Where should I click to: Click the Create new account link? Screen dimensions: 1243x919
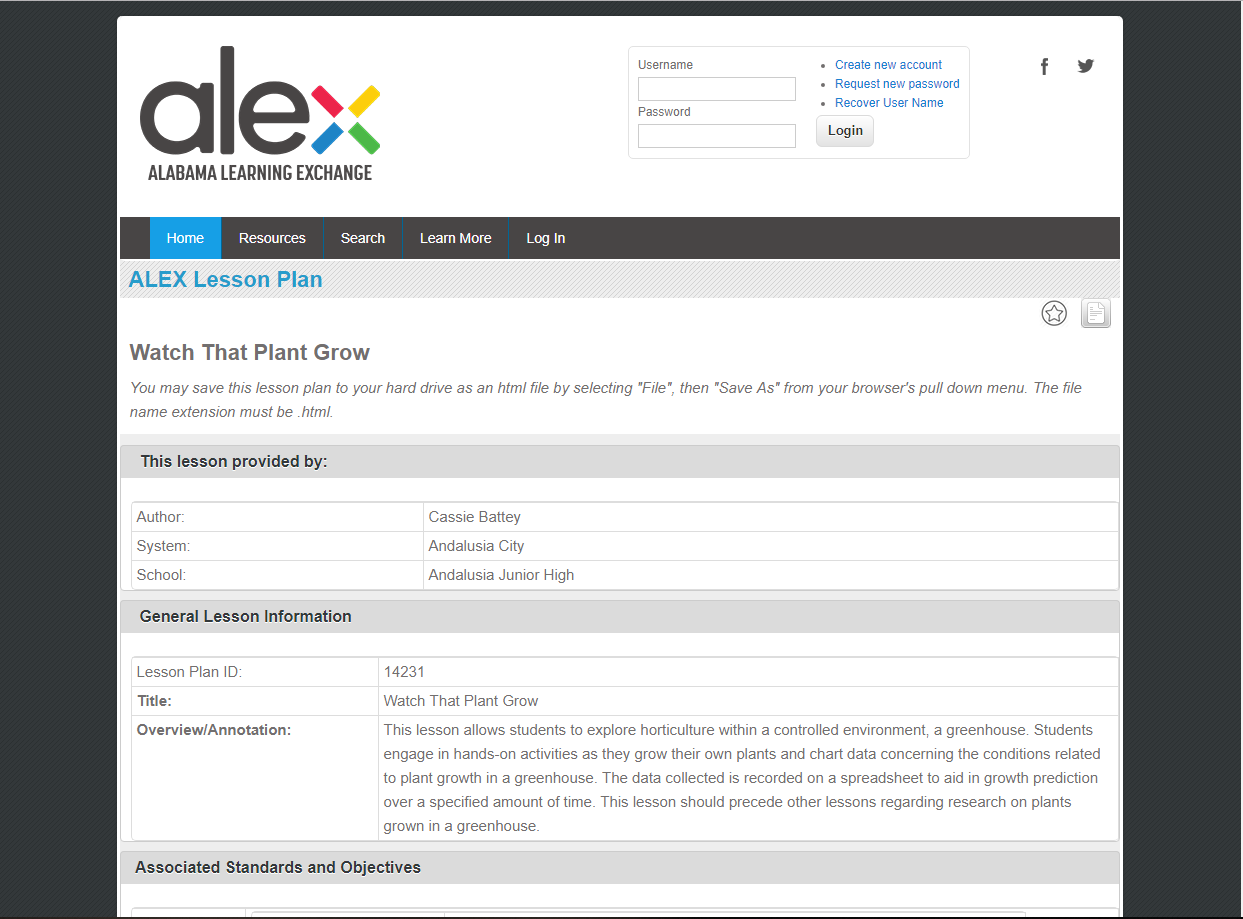888,65
